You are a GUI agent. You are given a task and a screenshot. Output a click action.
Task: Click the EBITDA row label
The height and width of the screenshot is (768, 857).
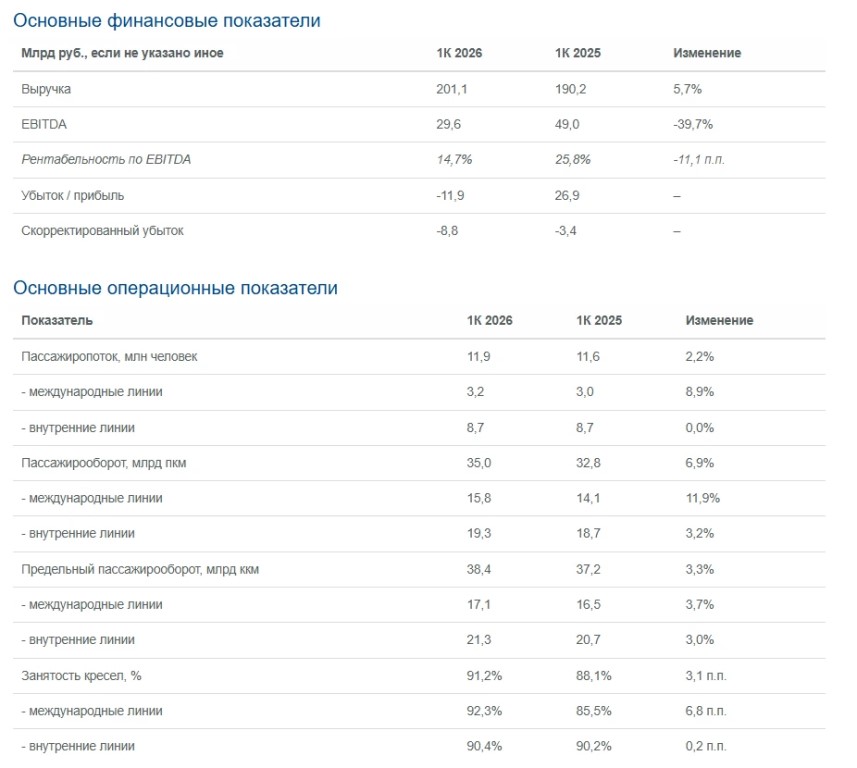coord(44,125)
